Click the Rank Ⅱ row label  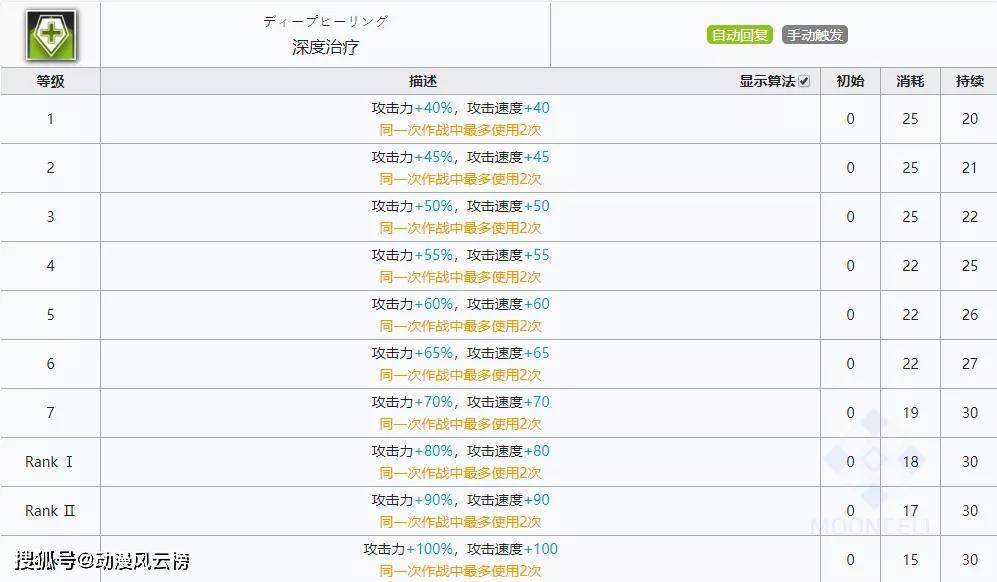(50, 511)
